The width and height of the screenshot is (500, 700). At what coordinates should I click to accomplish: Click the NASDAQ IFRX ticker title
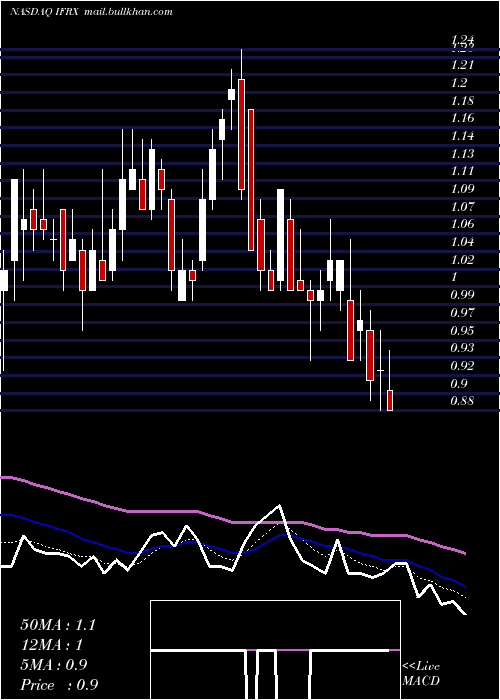pos(44,12)
